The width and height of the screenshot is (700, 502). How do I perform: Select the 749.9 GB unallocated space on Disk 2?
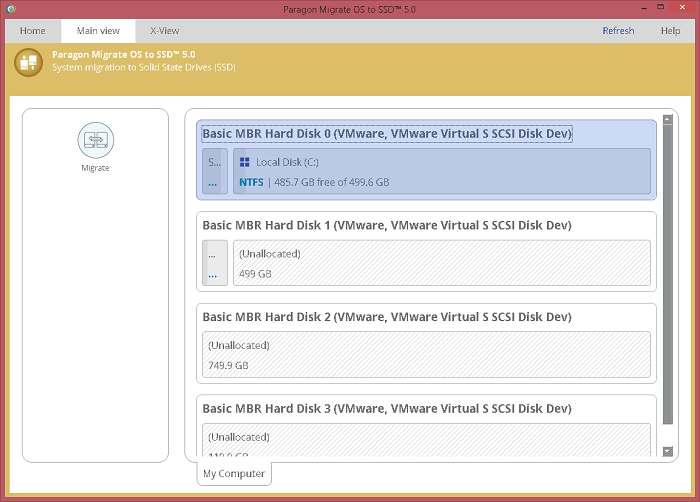[426, 355]
